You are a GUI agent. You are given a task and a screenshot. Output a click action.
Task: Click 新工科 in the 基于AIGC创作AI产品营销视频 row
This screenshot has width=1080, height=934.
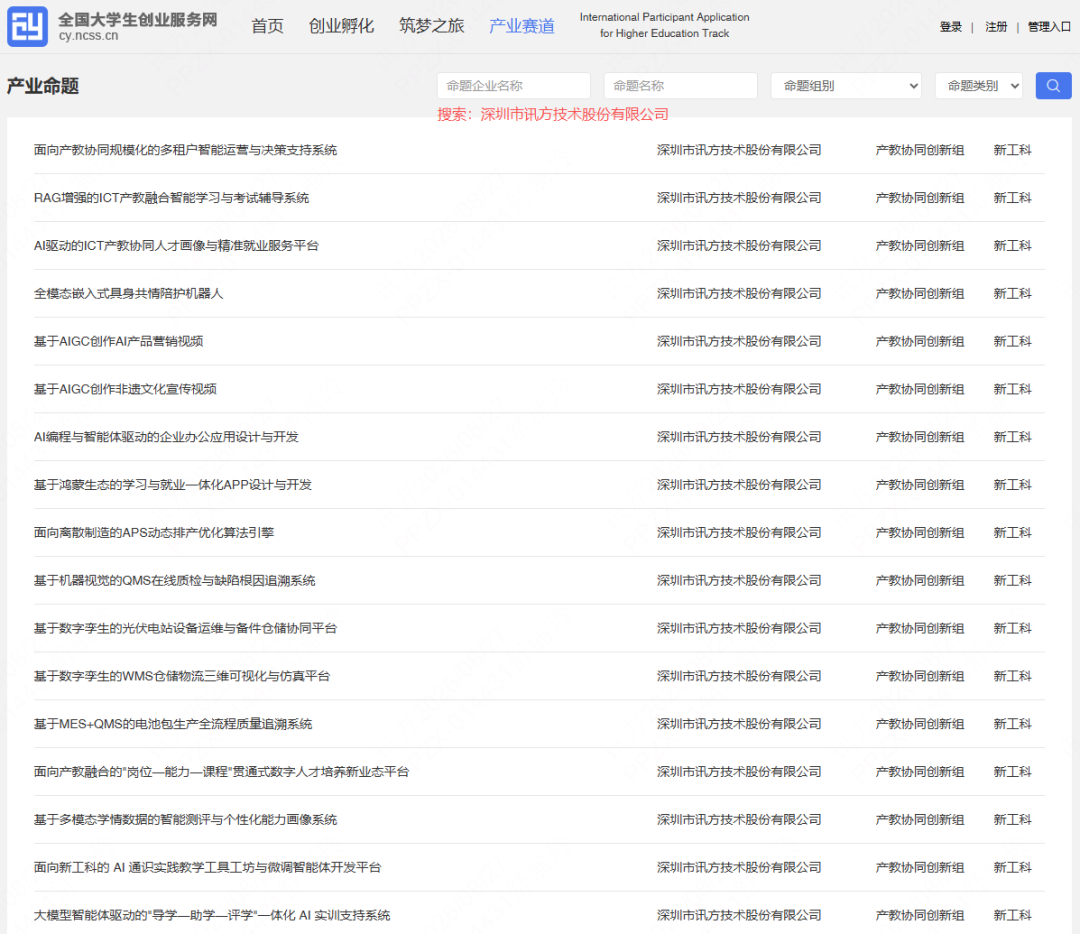[1012, 342]
